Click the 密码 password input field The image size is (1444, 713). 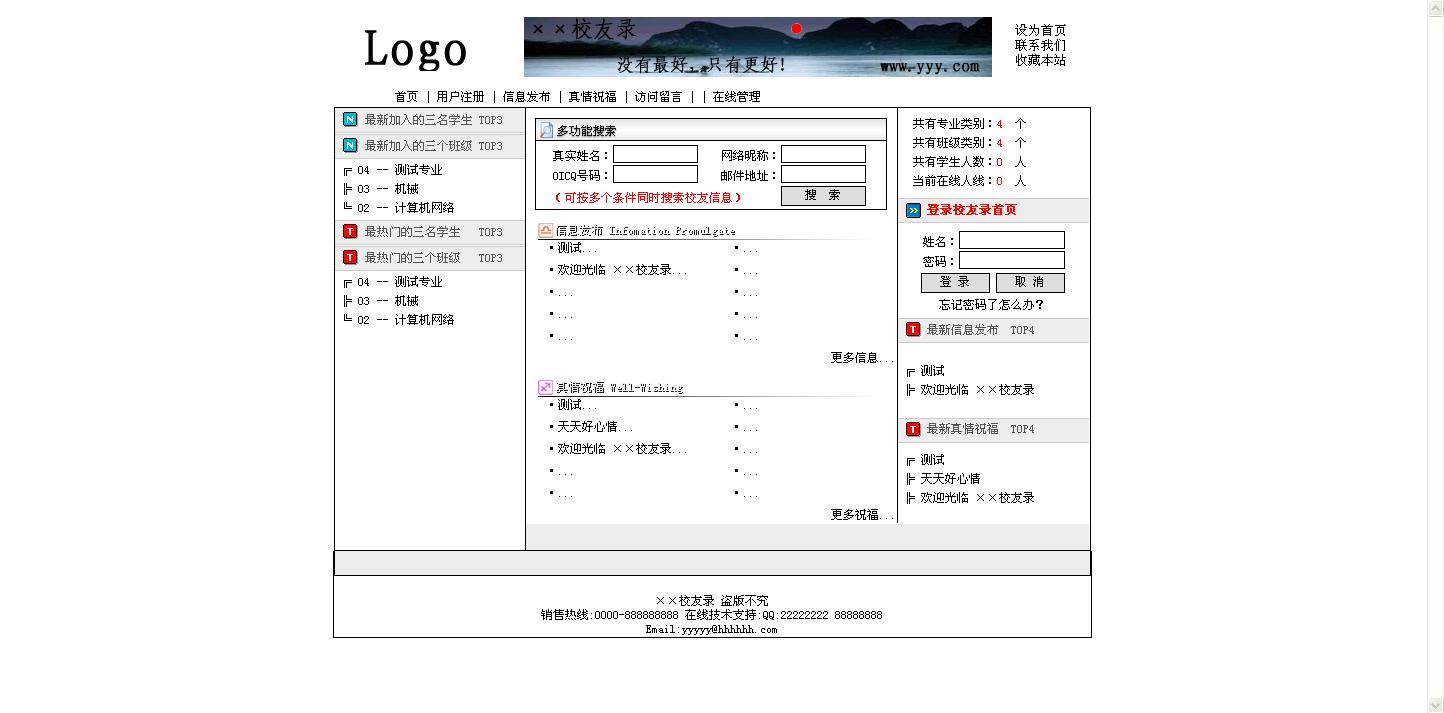[1012, 261]
